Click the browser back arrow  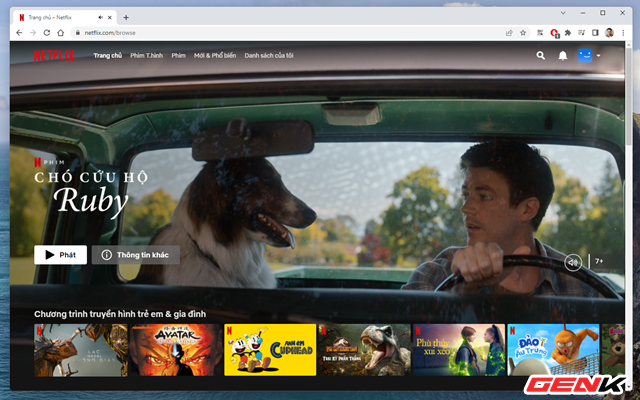pos(19,33)
